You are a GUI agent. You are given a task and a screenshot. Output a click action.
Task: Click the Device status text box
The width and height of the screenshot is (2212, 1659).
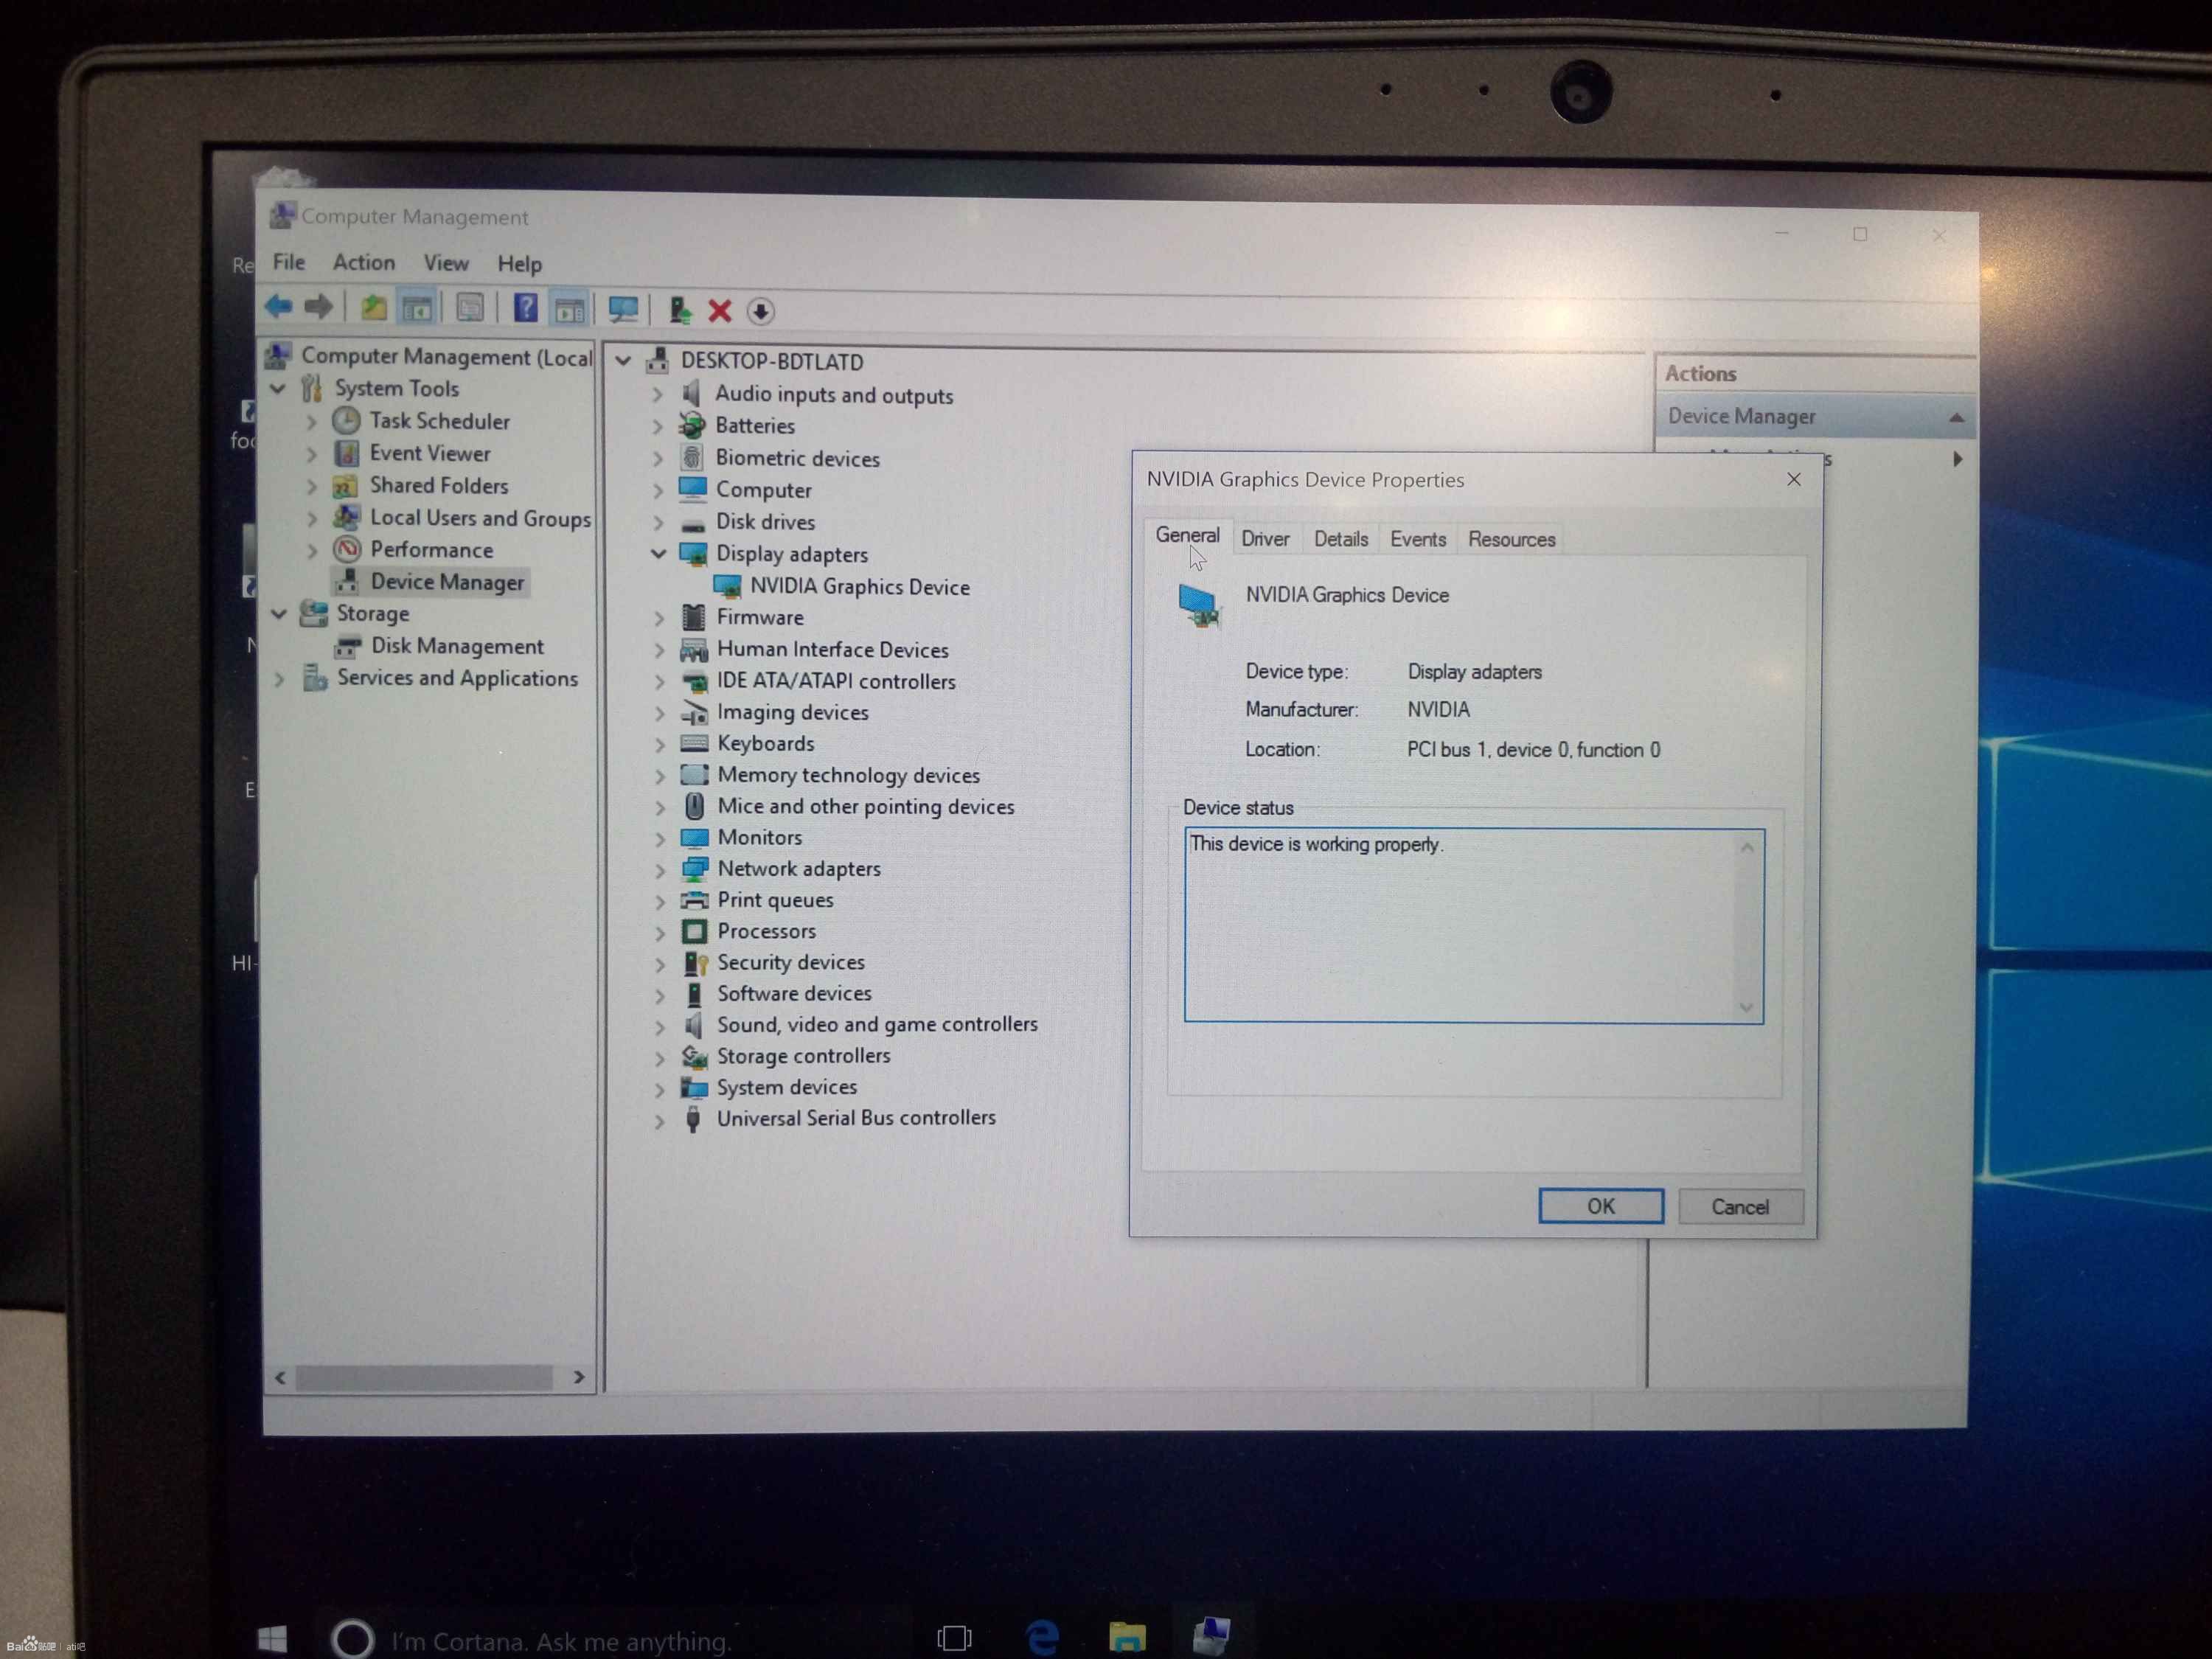1473,925
